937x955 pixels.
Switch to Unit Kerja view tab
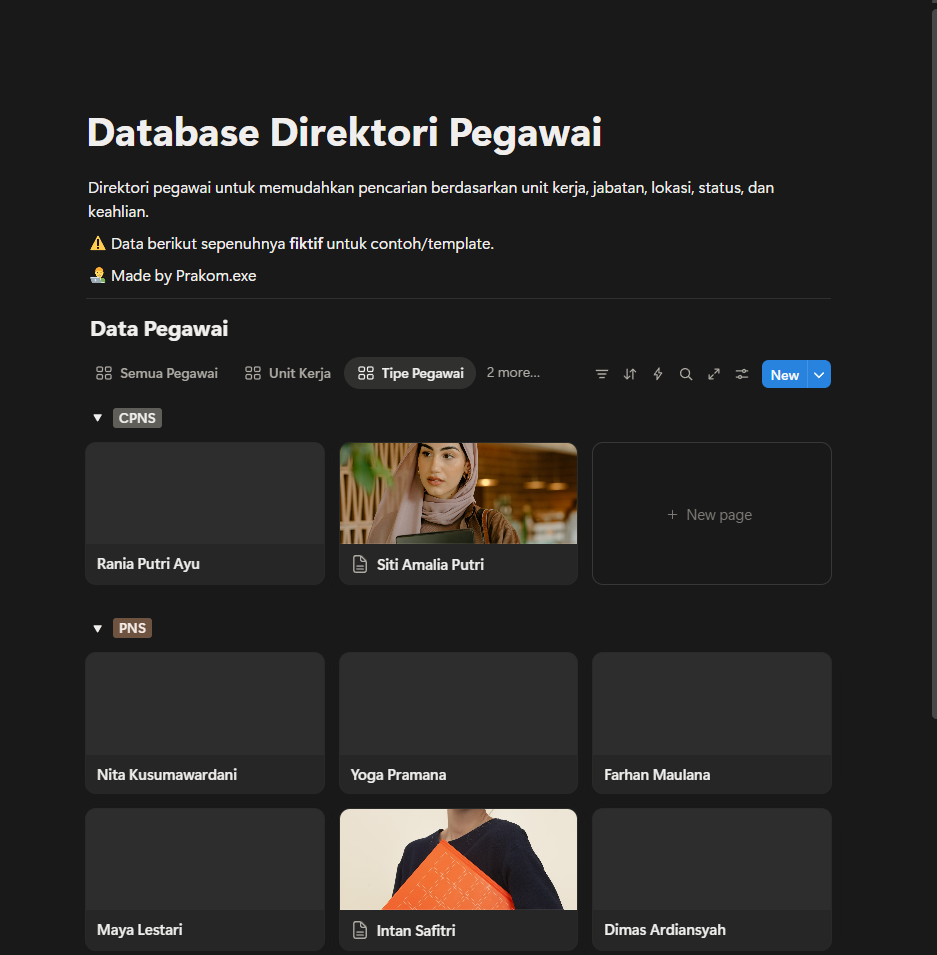(288, 373)
